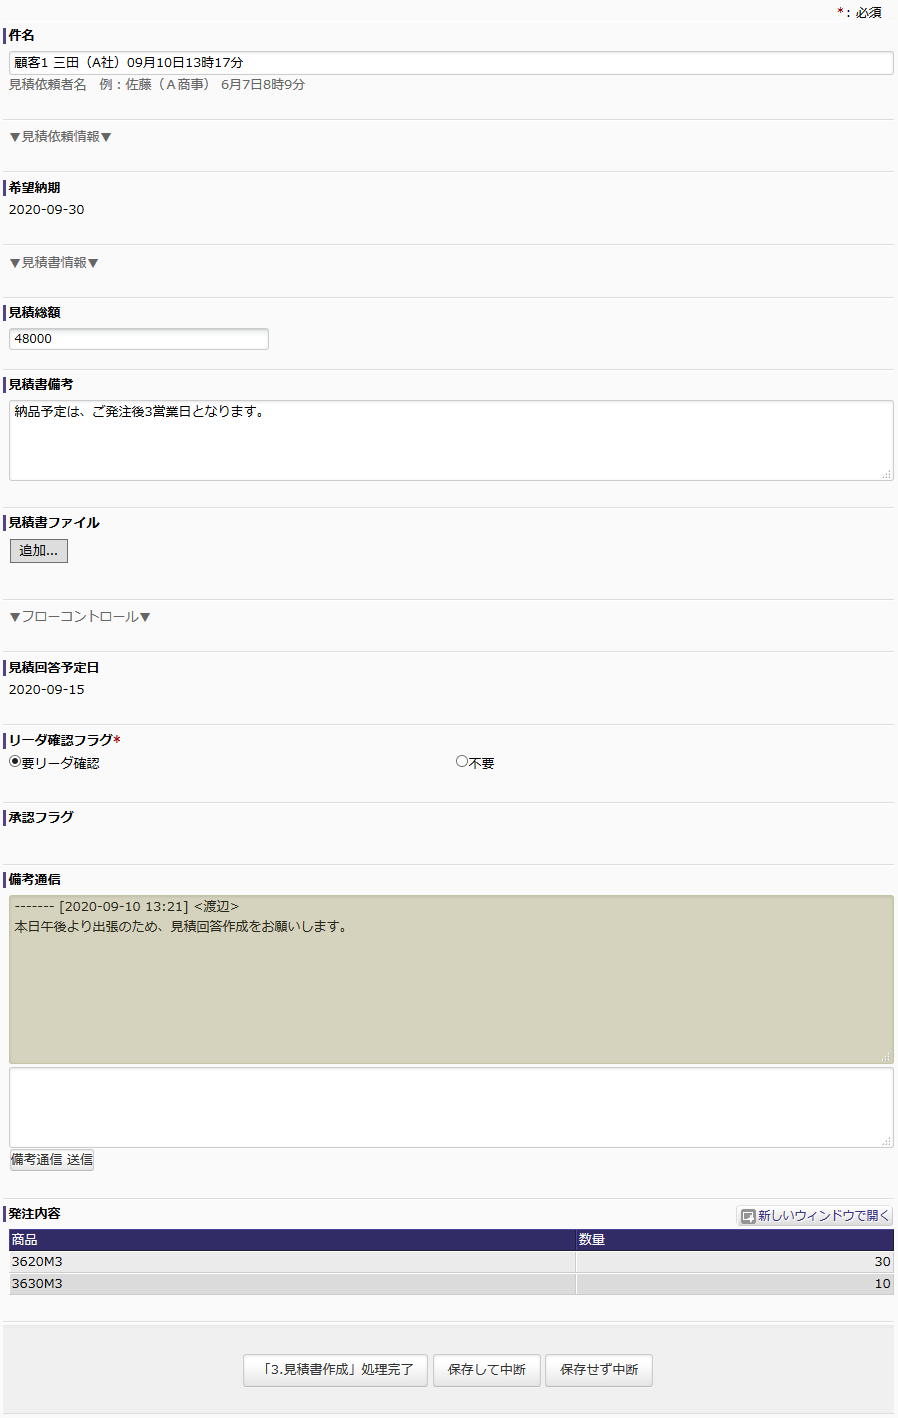Viewport: 898px width, 1418px height.
Task: Toggle ▼フローコントロール▼ section header
Action: (x=80, y=617)
